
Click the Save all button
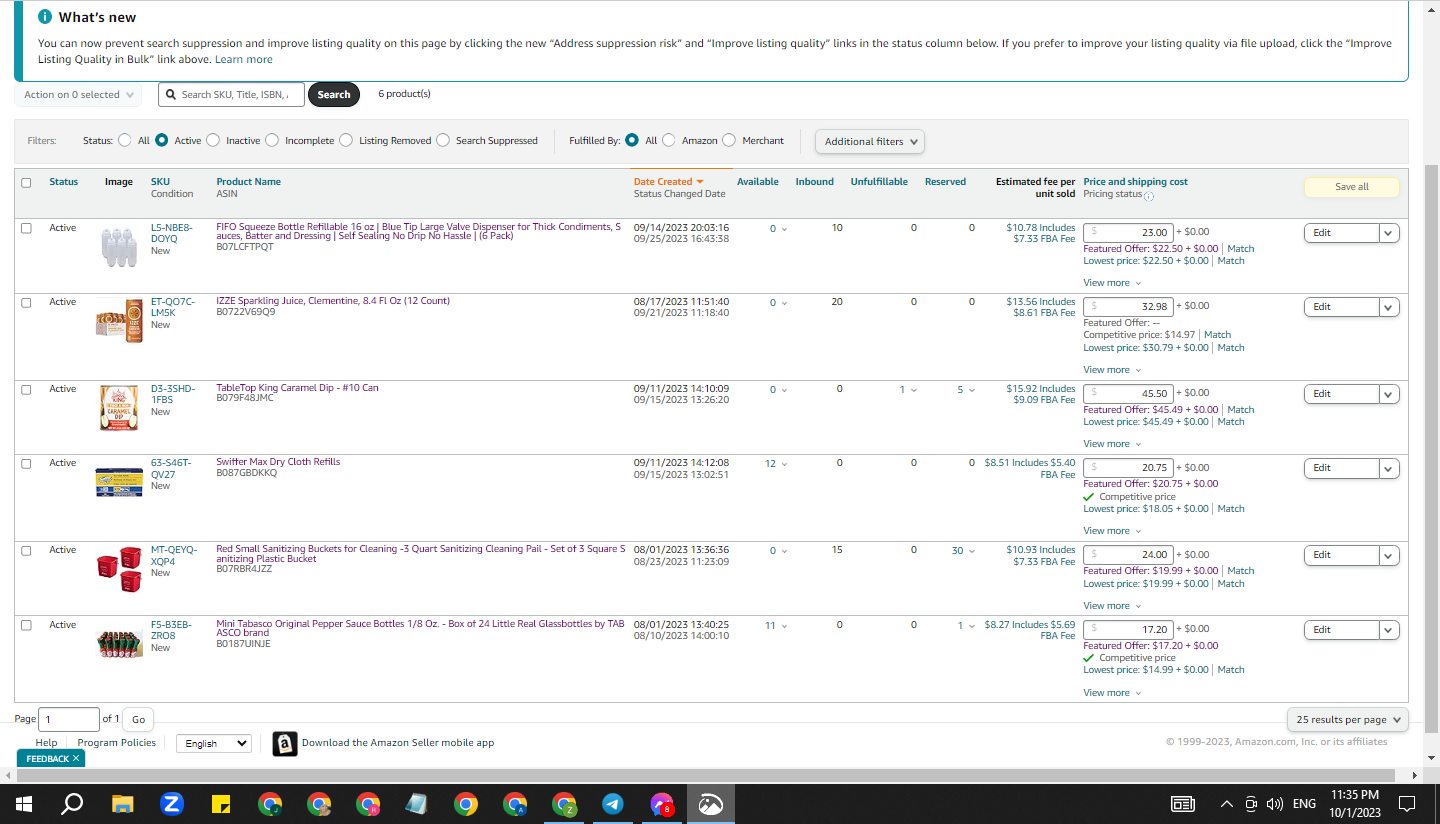(x=1352, y=187)
